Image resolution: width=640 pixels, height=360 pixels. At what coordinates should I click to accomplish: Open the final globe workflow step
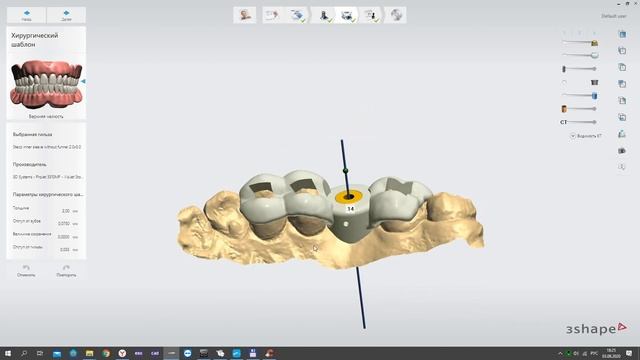[x=396, y=15]
